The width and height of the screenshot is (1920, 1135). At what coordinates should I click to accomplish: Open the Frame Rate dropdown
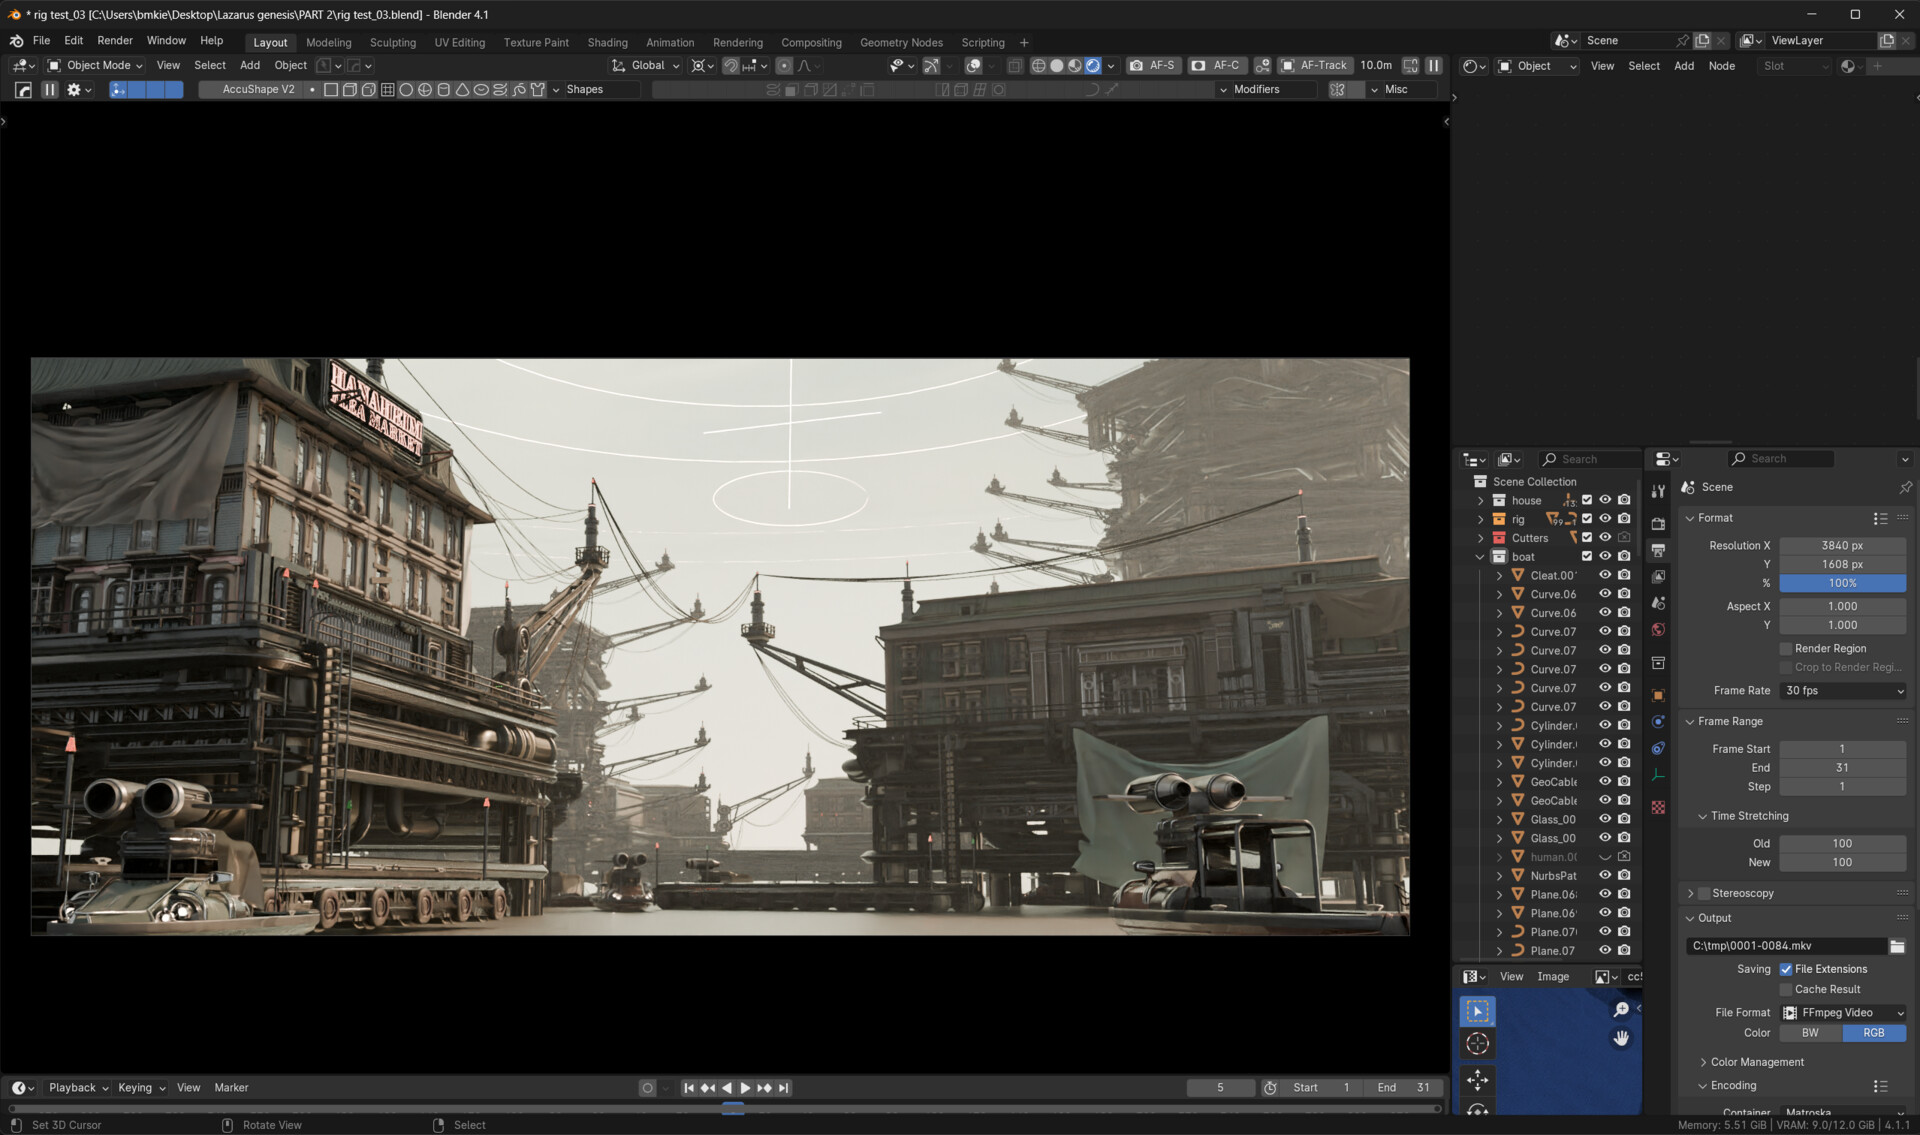(1843, 691)
